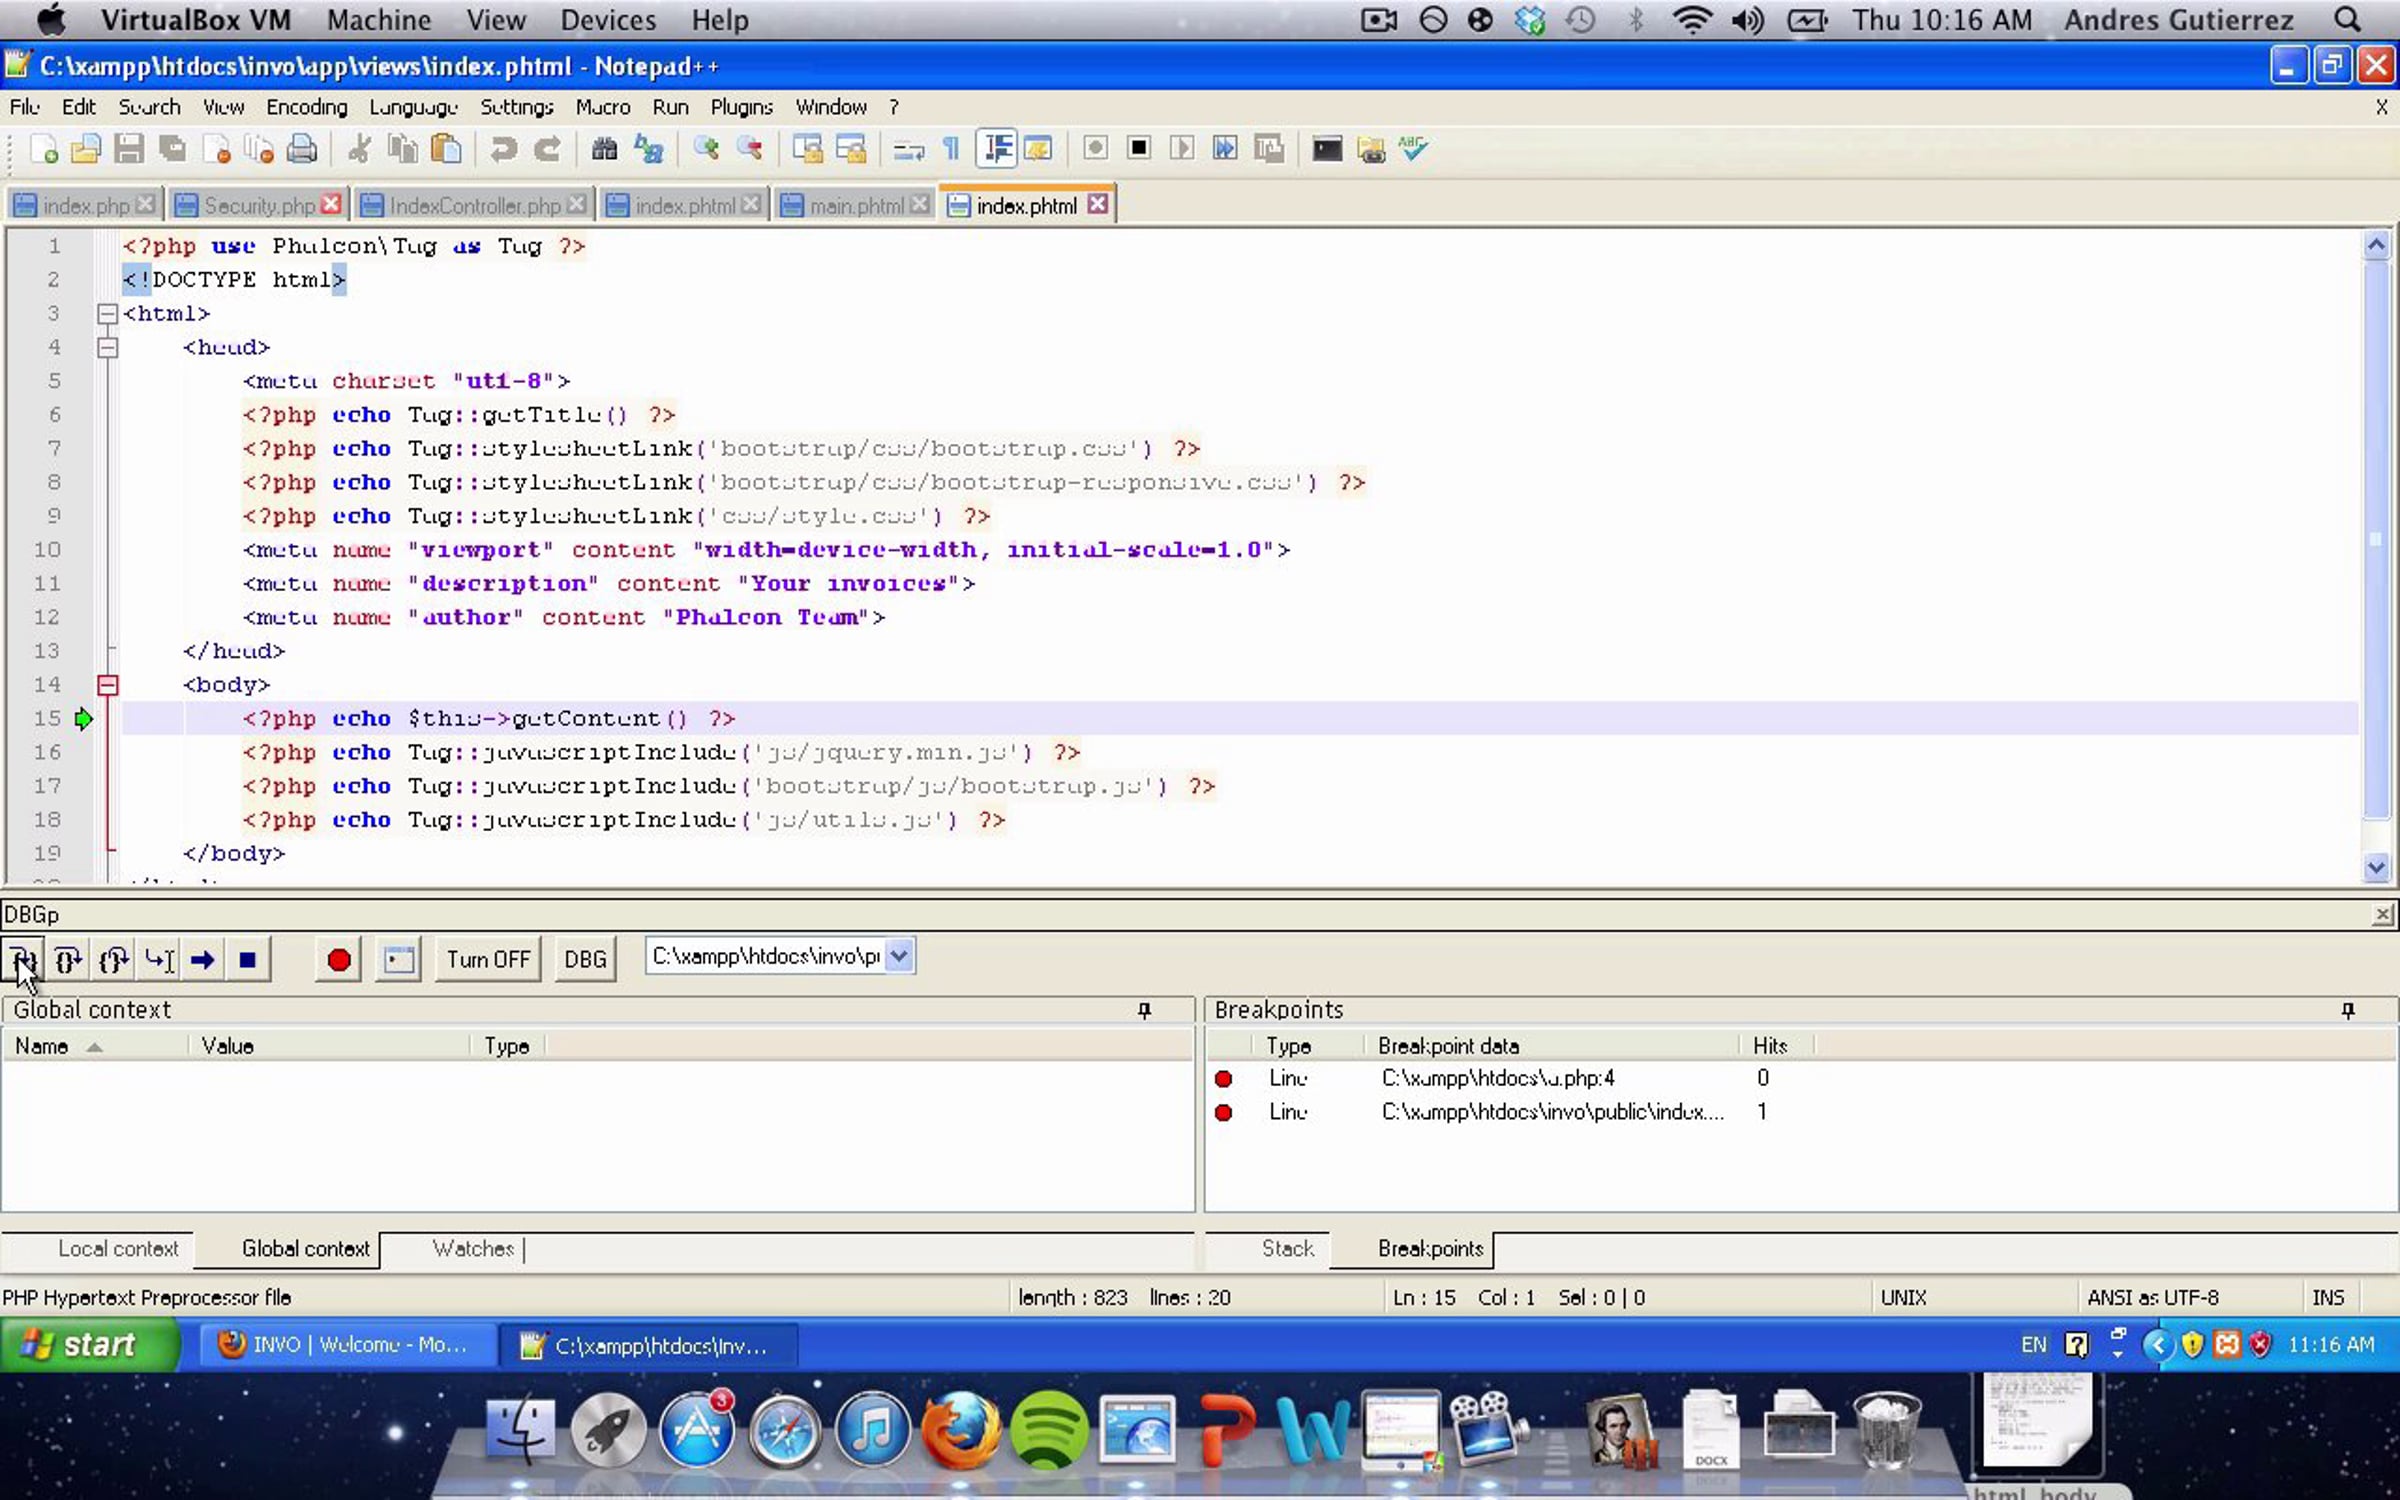Collapse the body fold on line 14

coord(107,685)
